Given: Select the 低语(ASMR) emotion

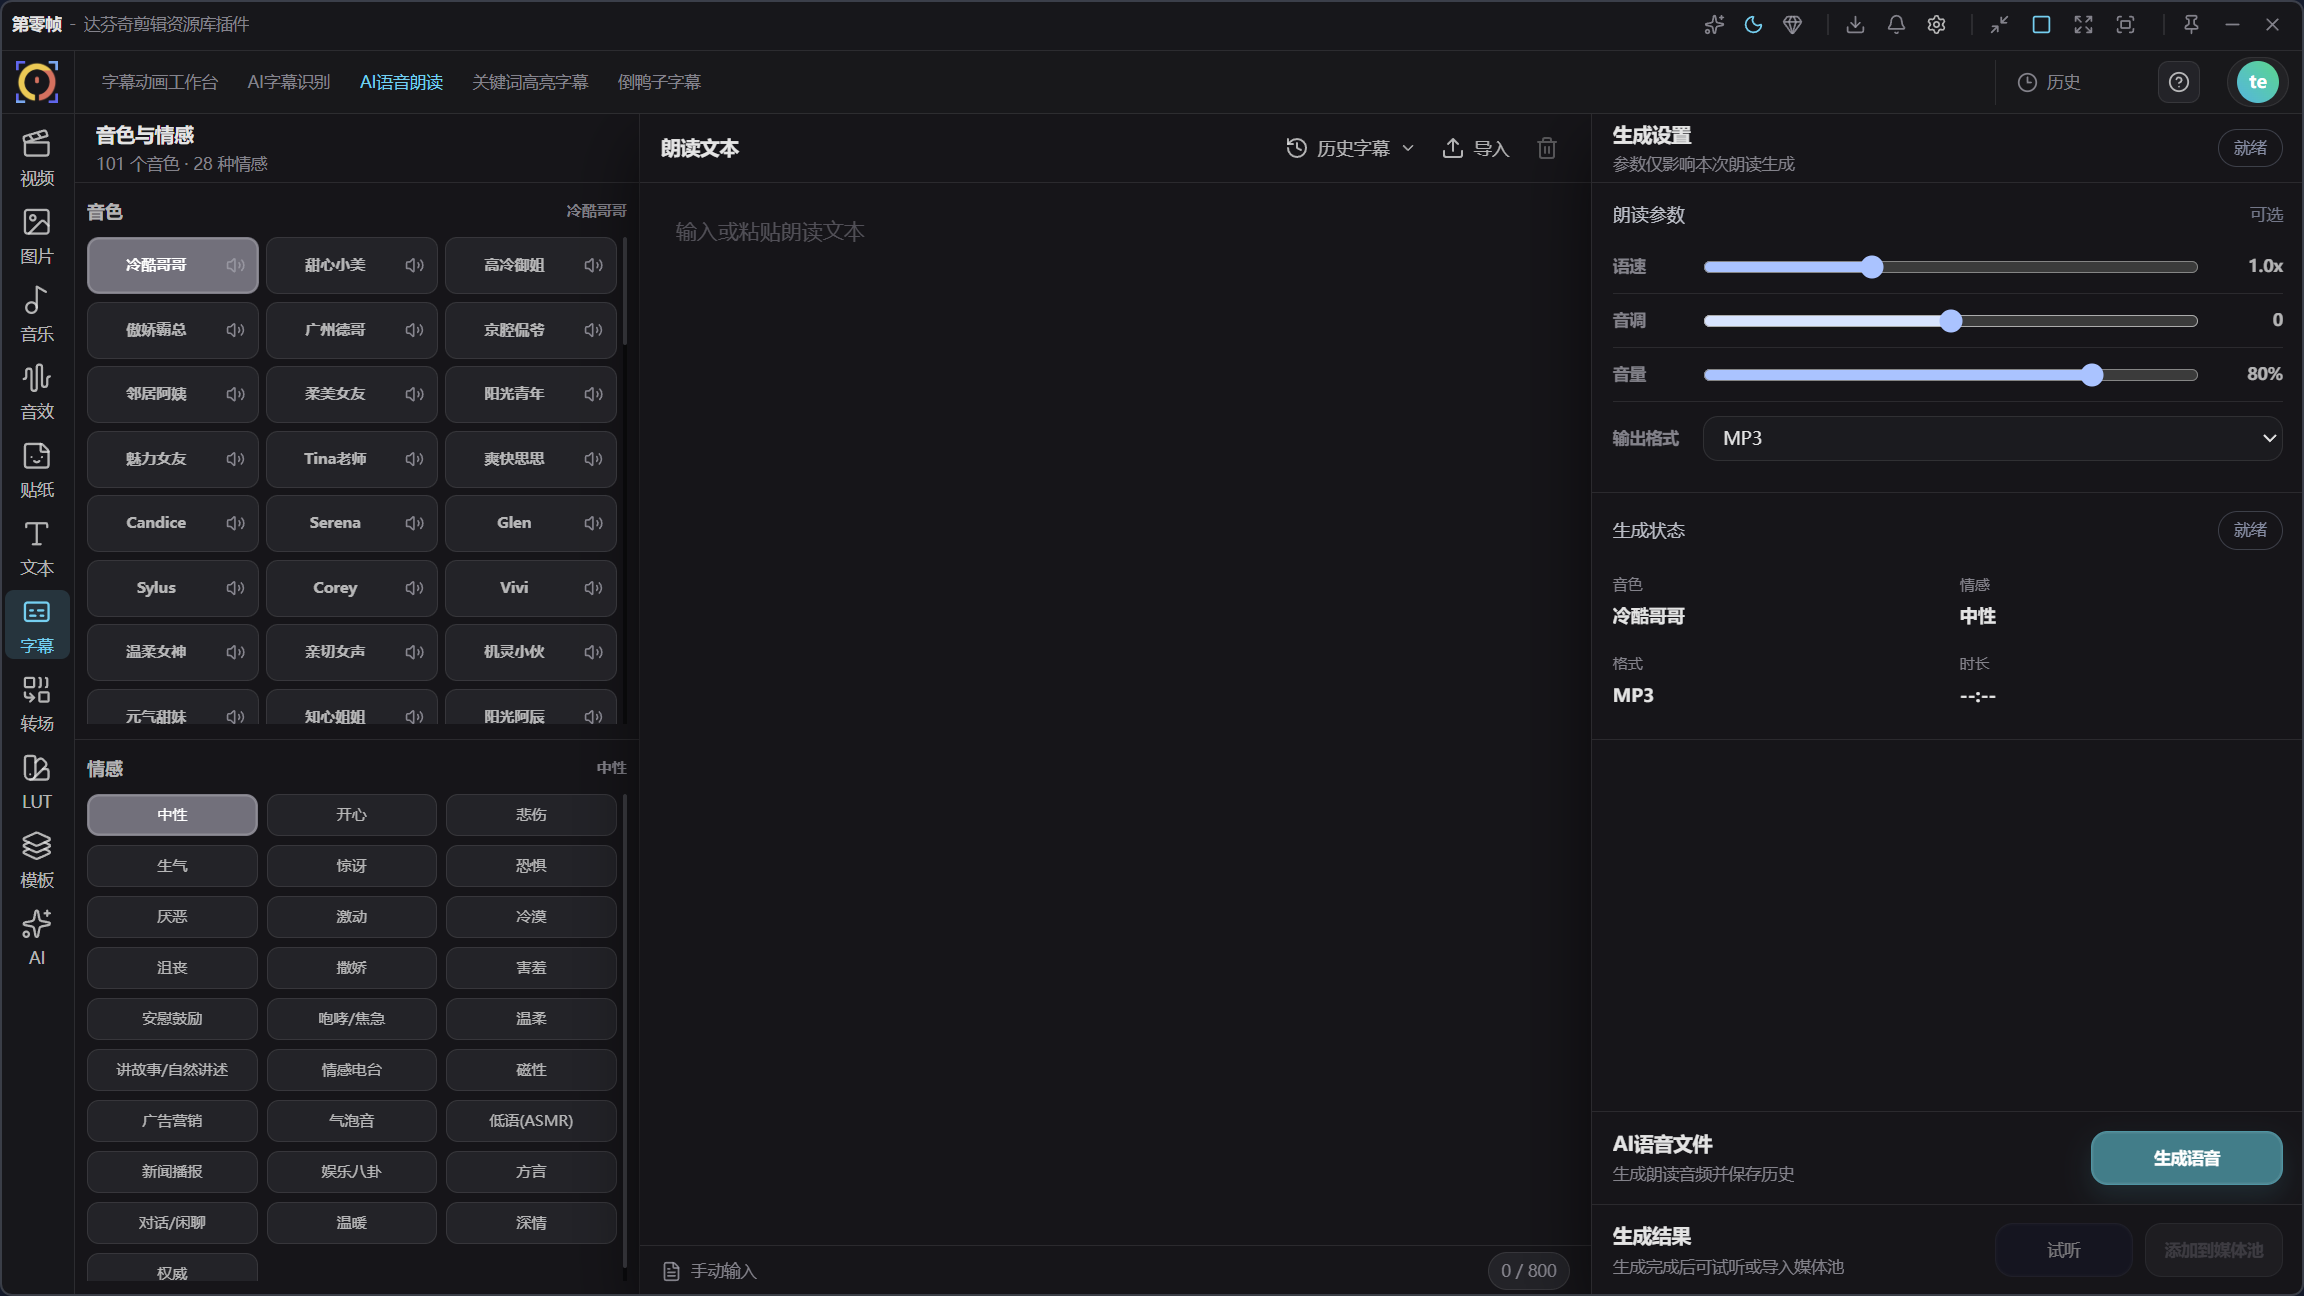Looking at the screenshot, I should pyautogui.click(x=531, y=1121).
